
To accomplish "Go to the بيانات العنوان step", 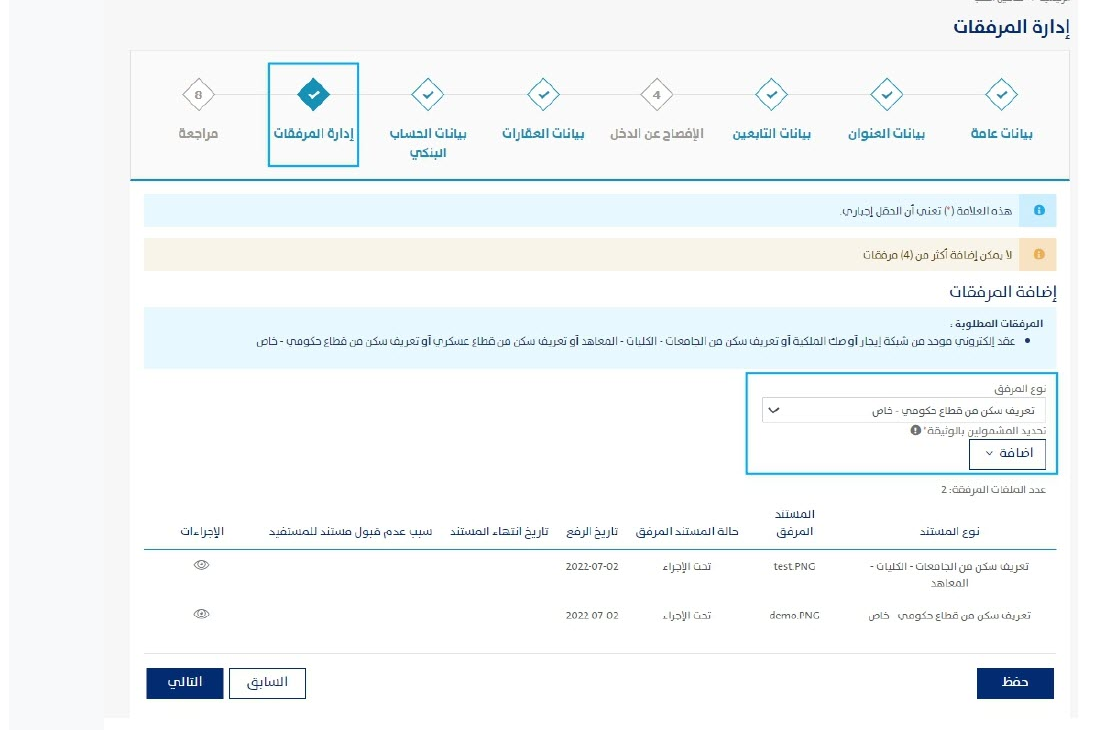I will pyautogui.click(x=886, y=134).
